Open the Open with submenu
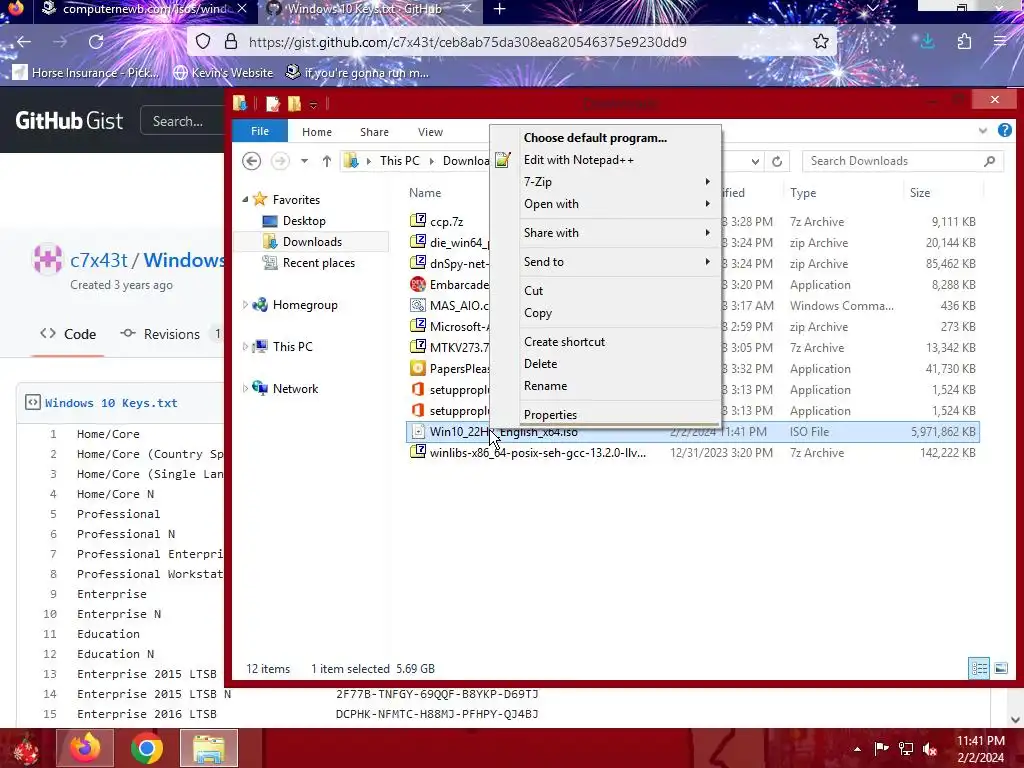The height and width of the screenshot is (768, 1024). (x=605, y=204)
